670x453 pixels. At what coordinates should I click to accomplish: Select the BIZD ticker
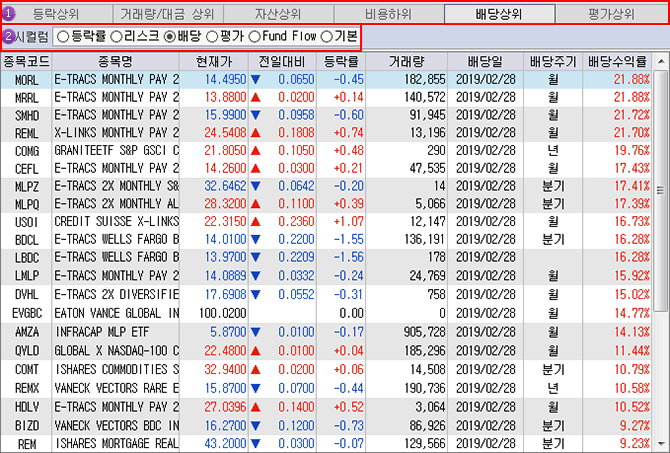pos(26,426)
